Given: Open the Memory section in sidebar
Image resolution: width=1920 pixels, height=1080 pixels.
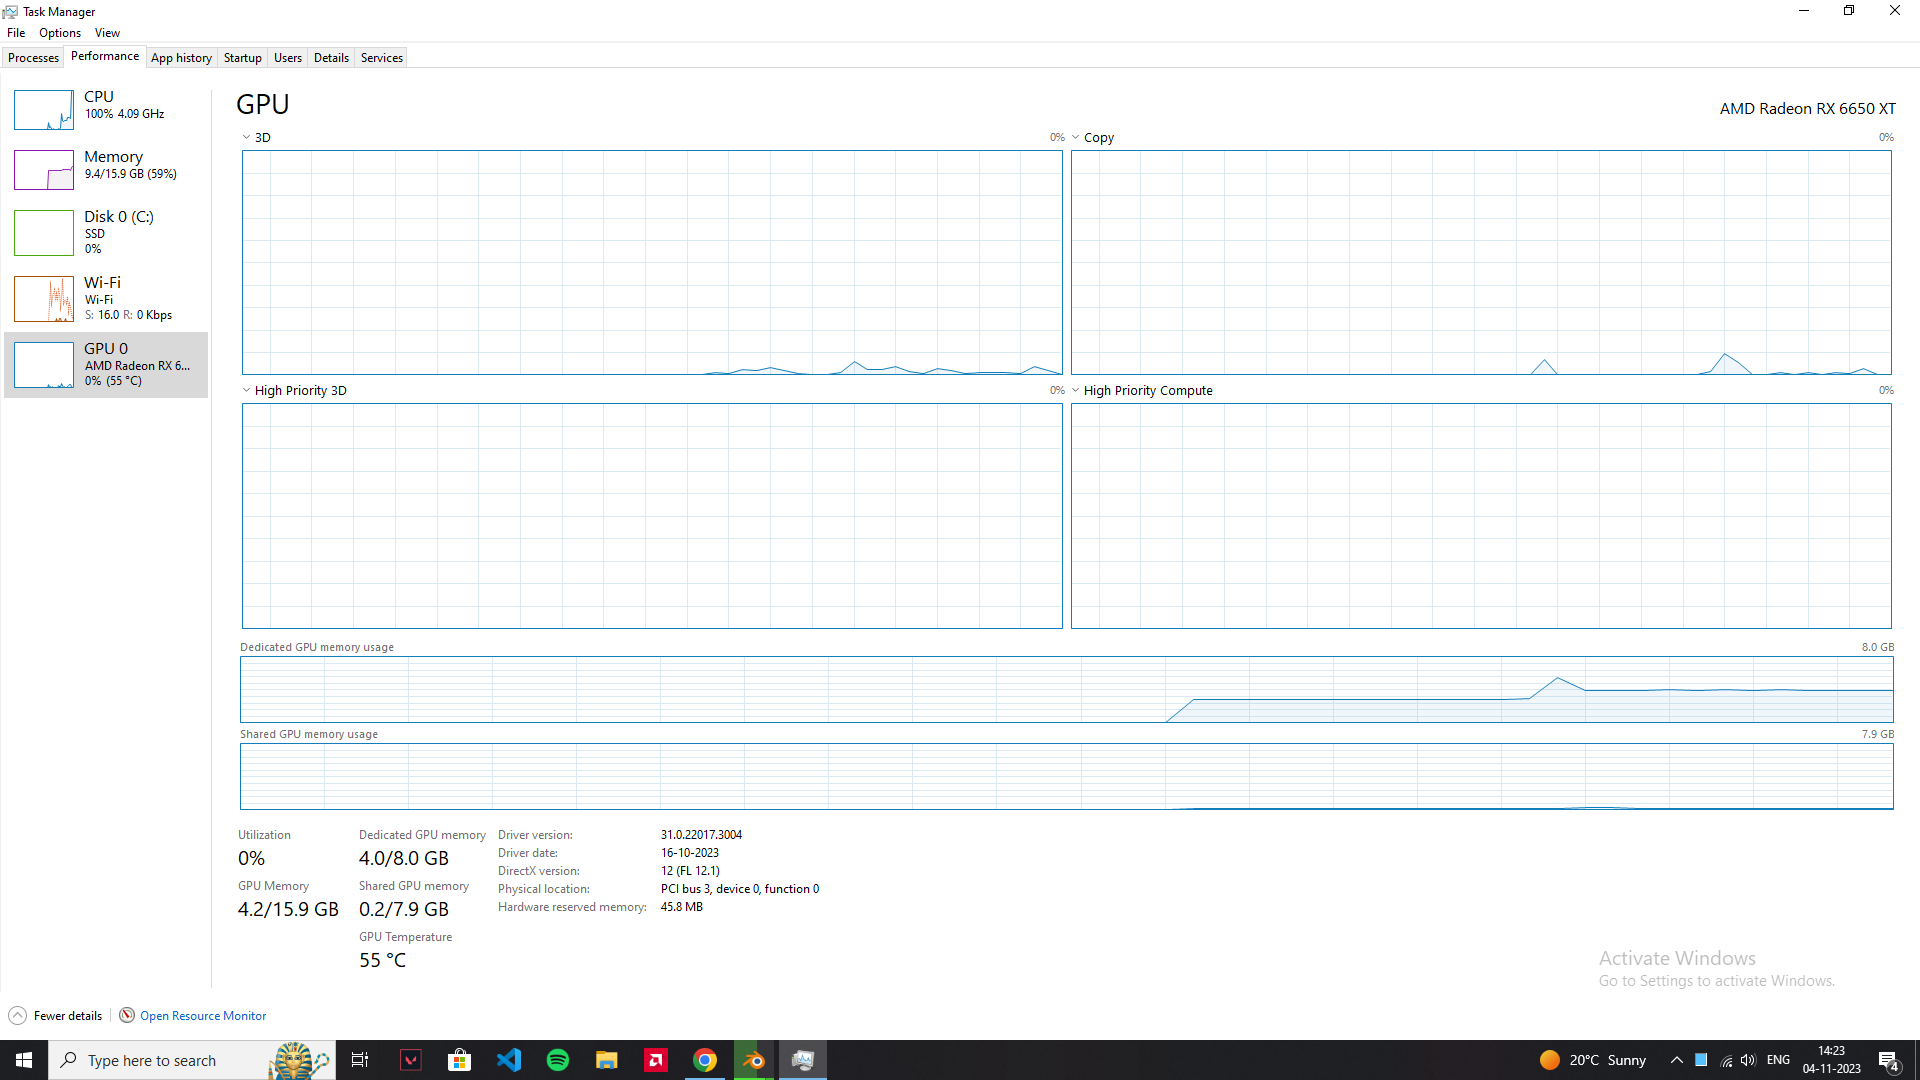Looking at the screenshot, I should (106, 170).
